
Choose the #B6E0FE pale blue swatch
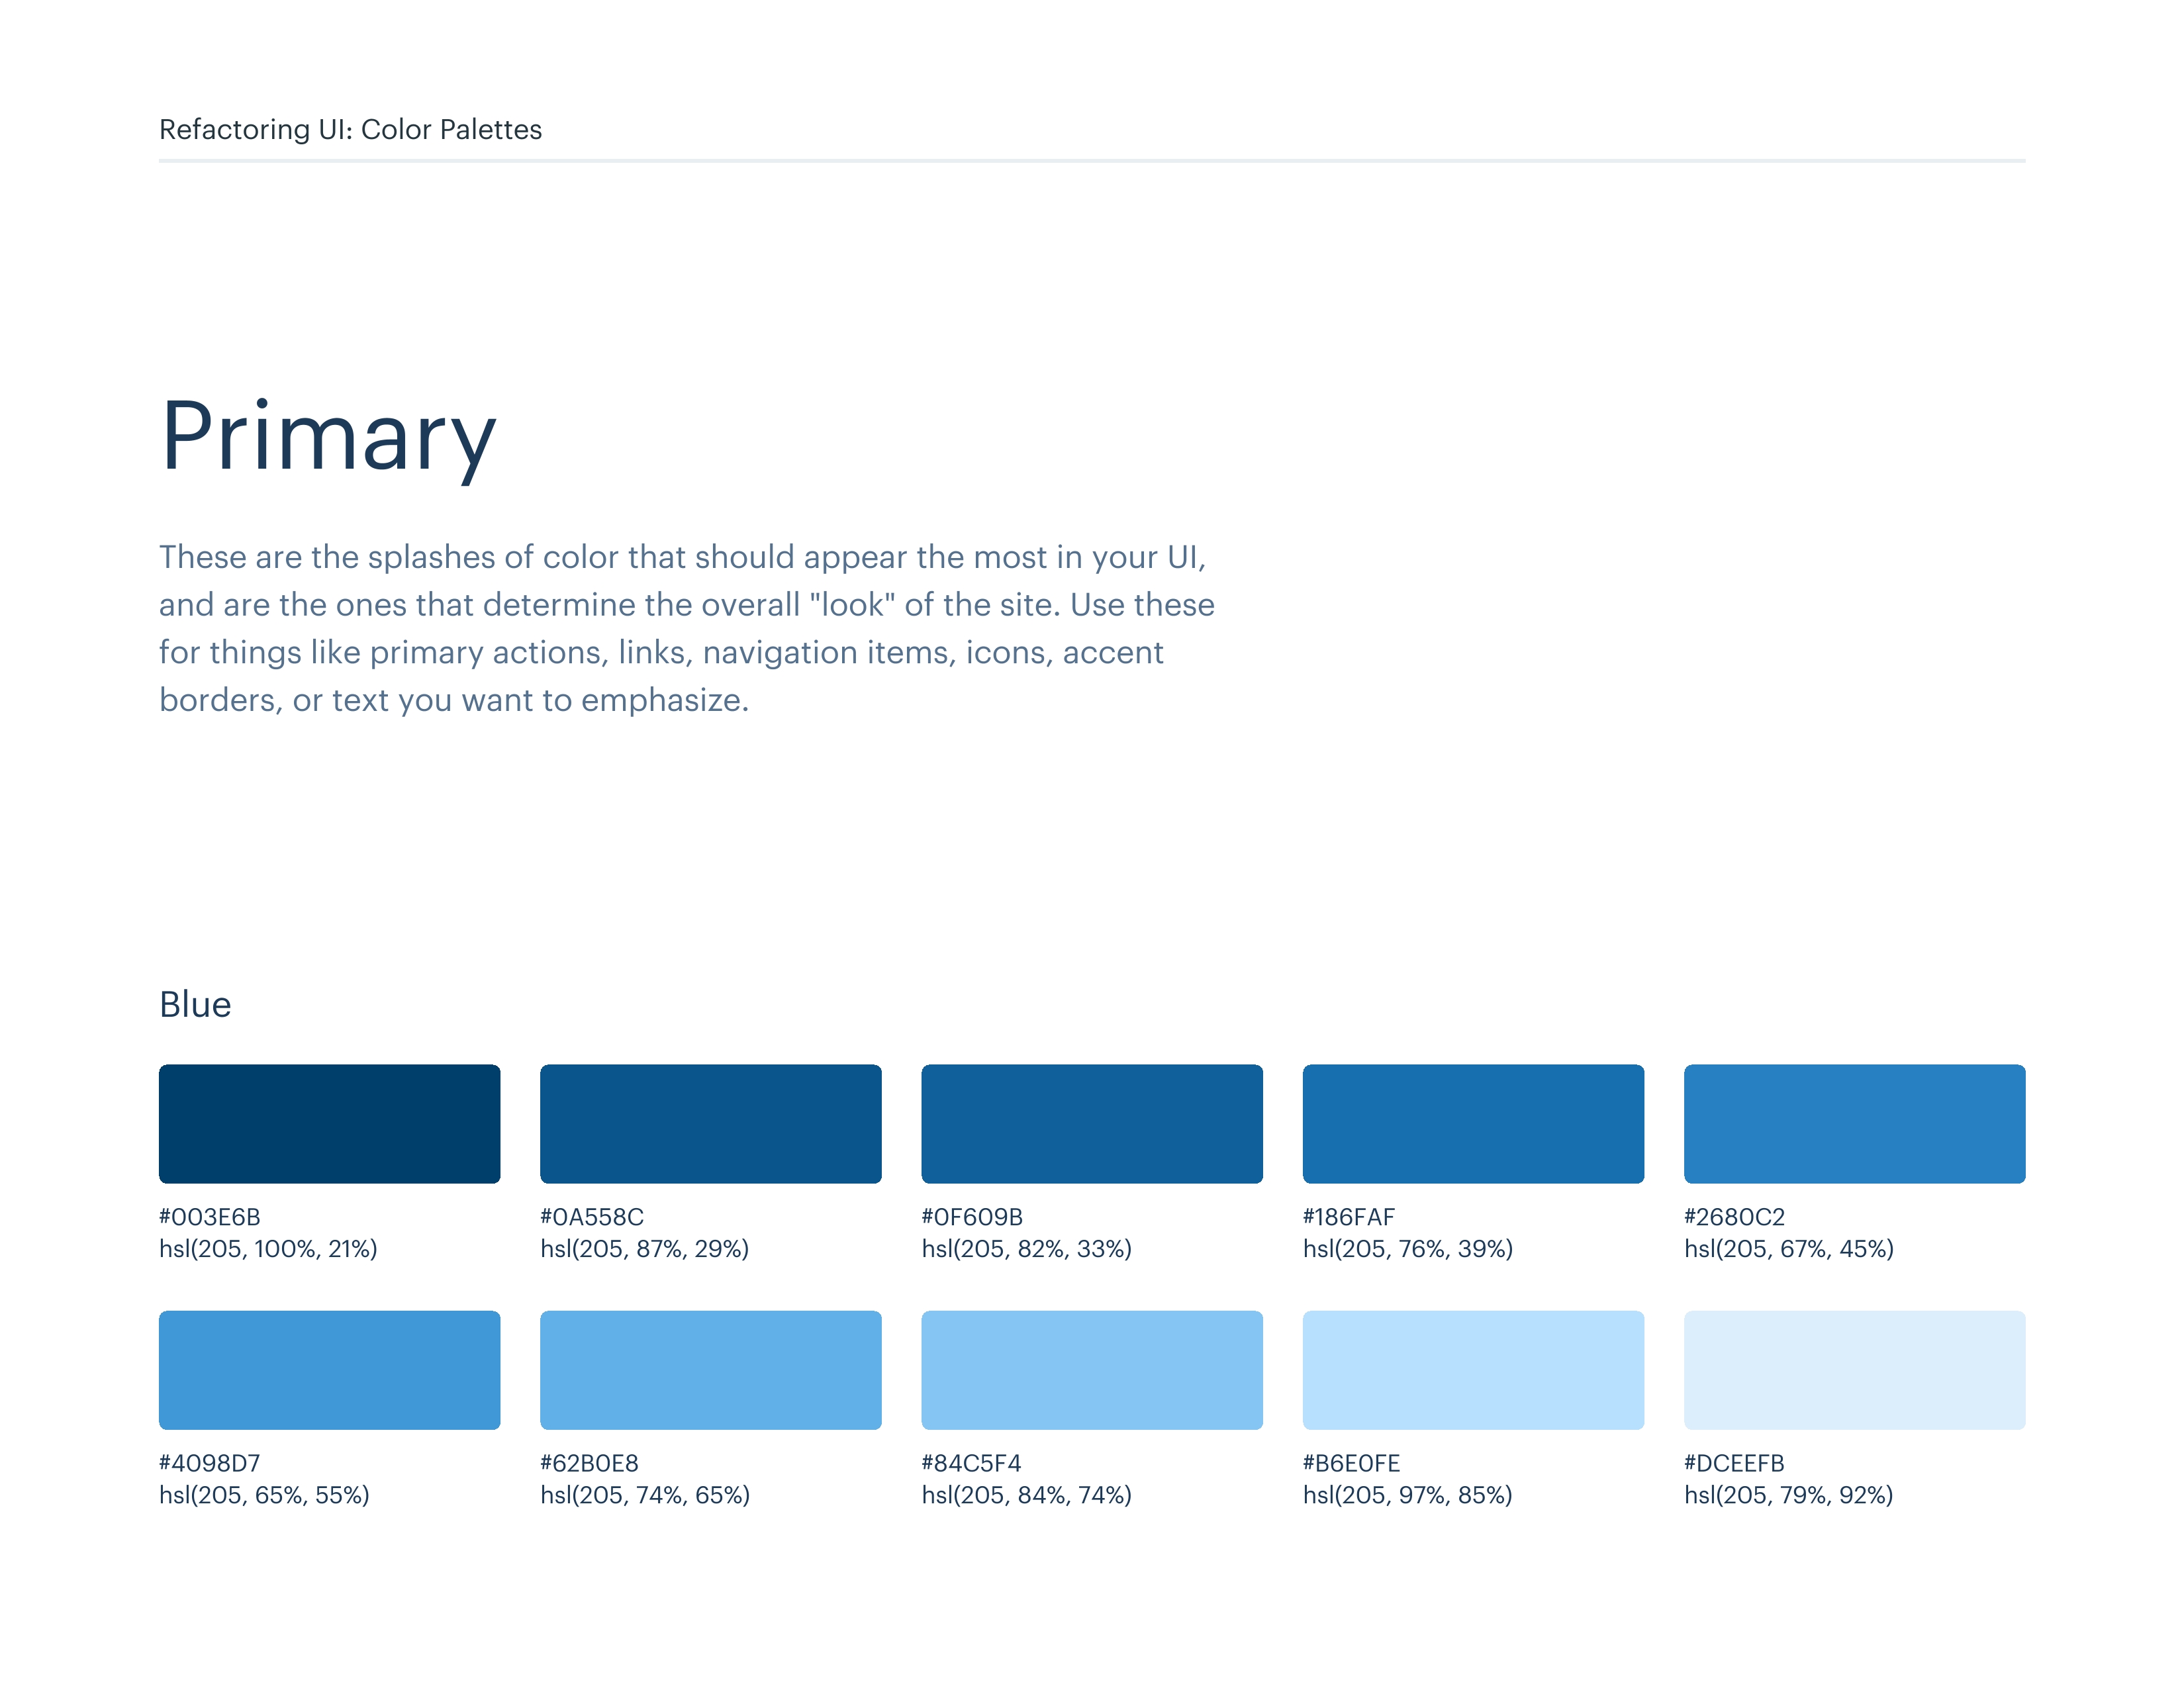1472,1369
